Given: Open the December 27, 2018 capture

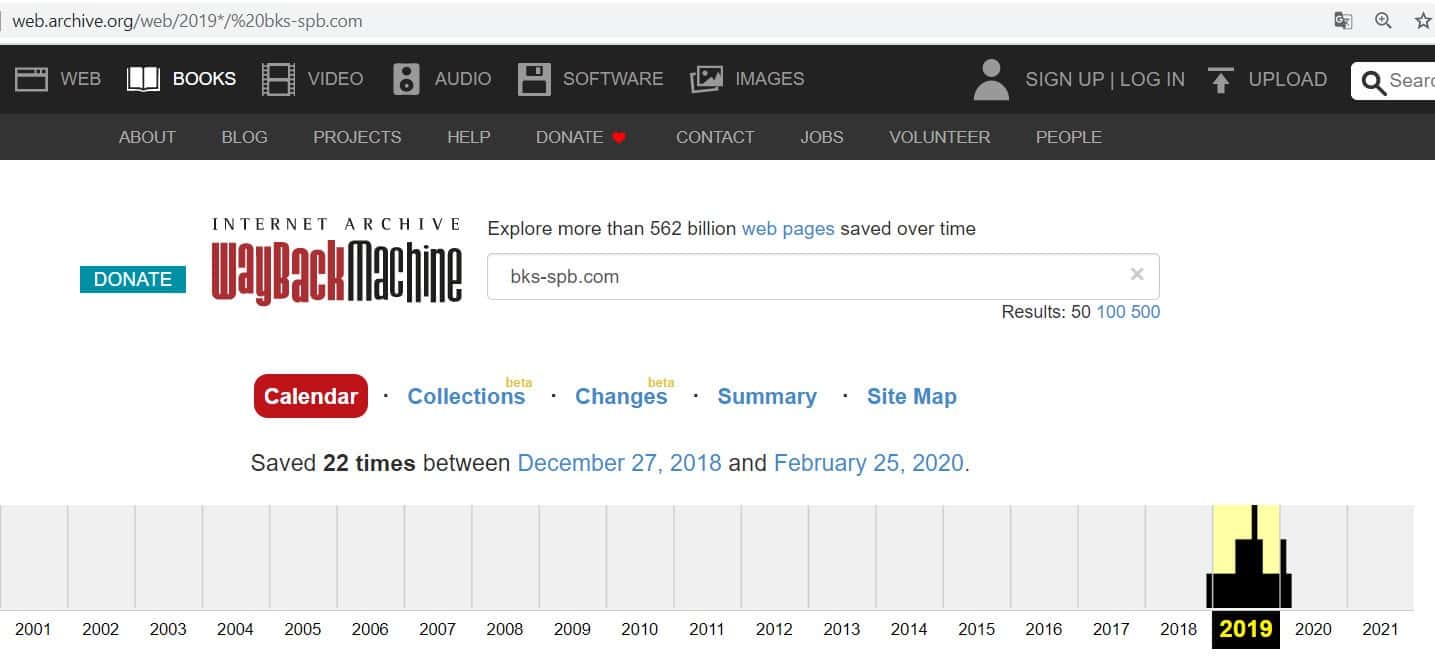Looking at the screenshot, I should click(620, 463).
